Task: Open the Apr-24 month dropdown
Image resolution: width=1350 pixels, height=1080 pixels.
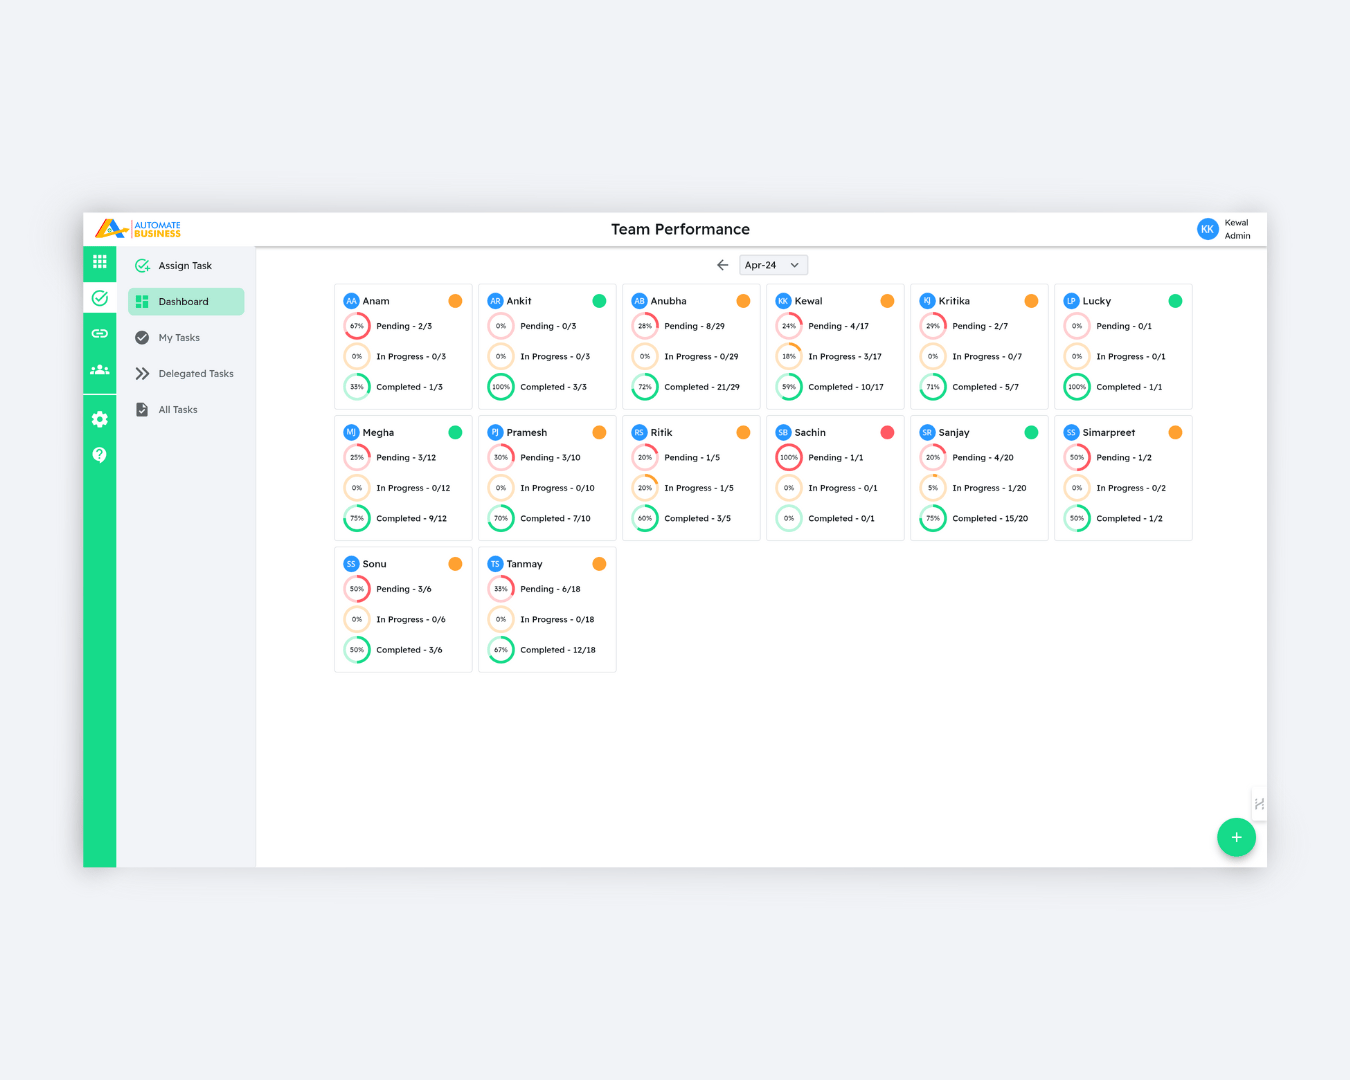Action: point(773,265)
